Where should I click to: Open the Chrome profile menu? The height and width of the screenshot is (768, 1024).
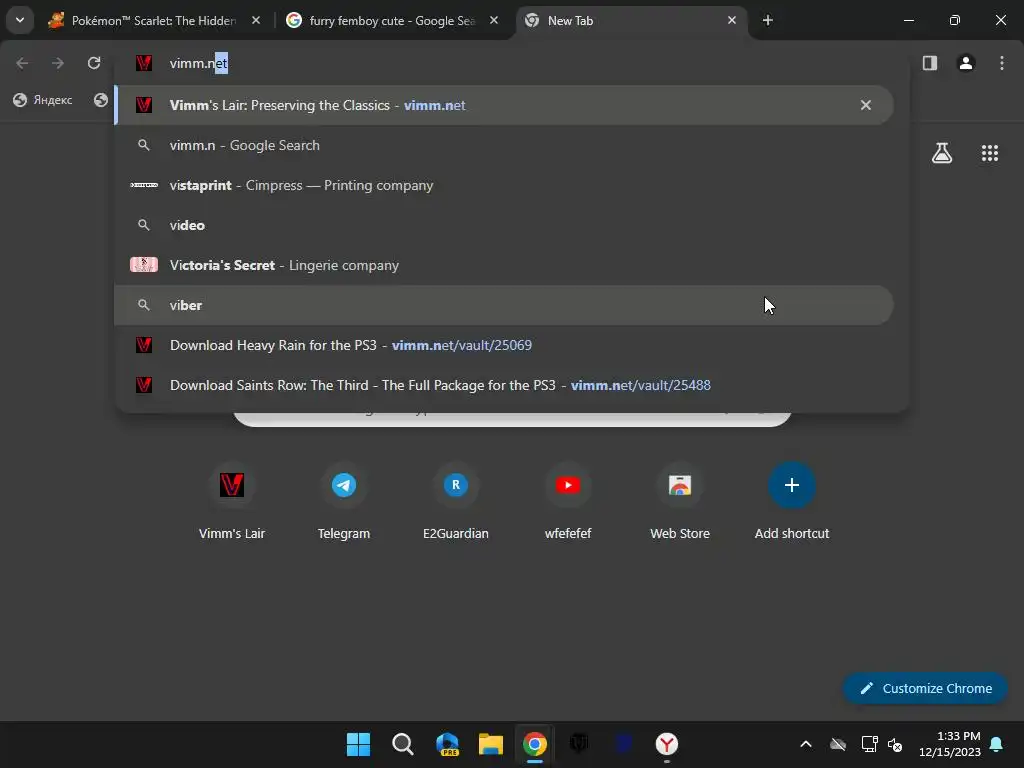pos(965,63)
